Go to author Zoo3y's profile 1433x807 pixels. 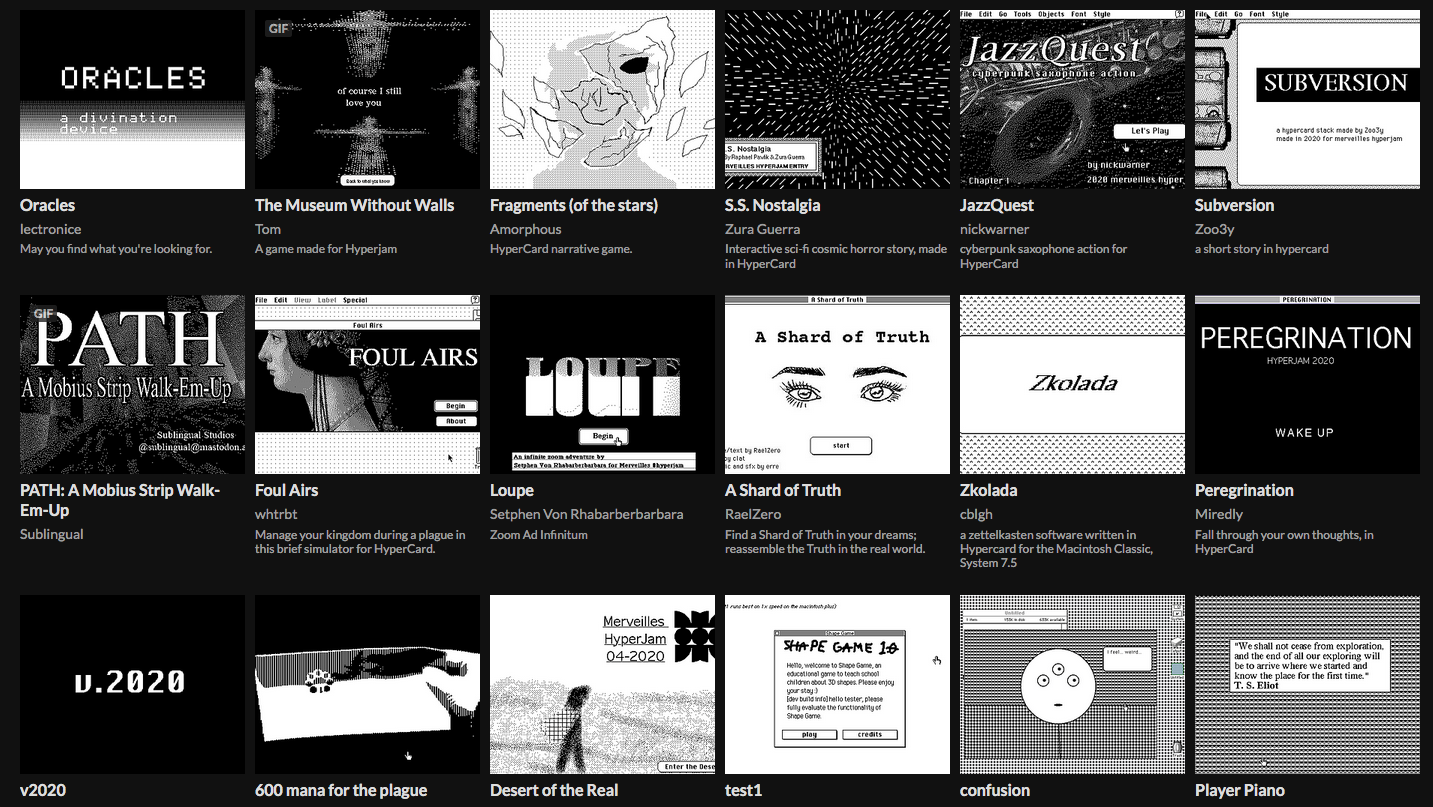tap(1215, 229)
